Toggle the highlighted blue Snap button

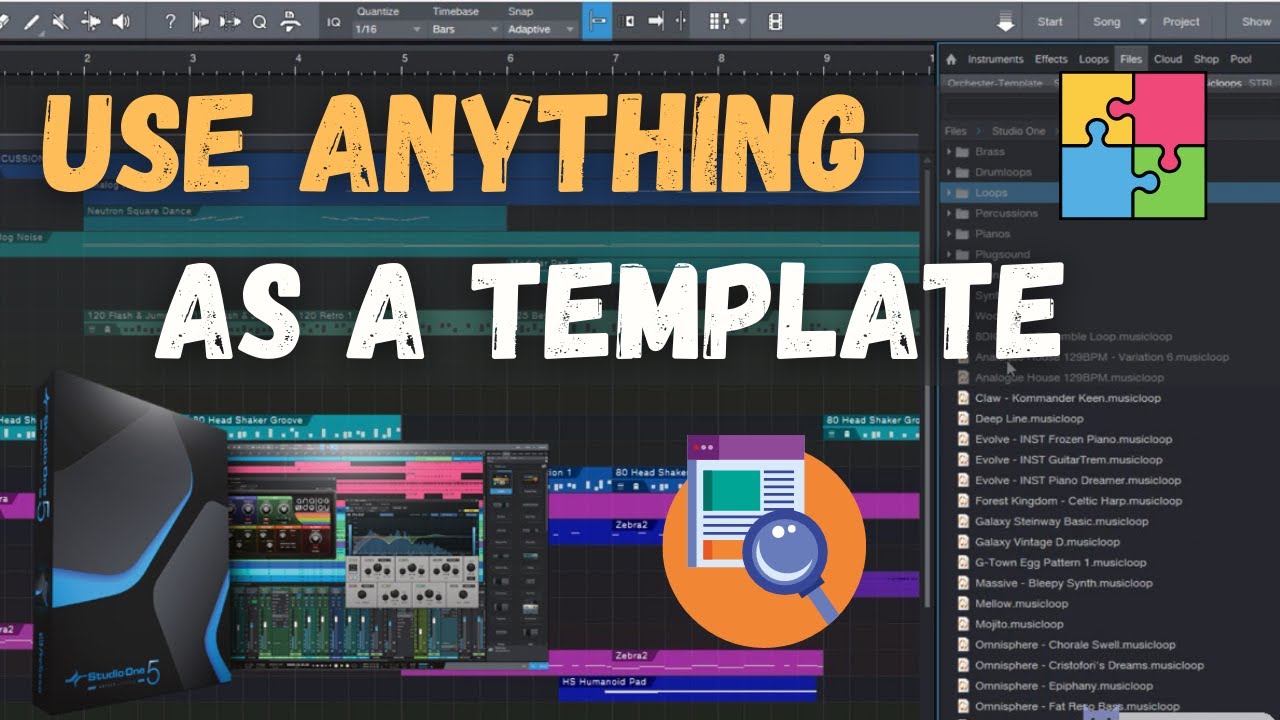pos(597,21)
